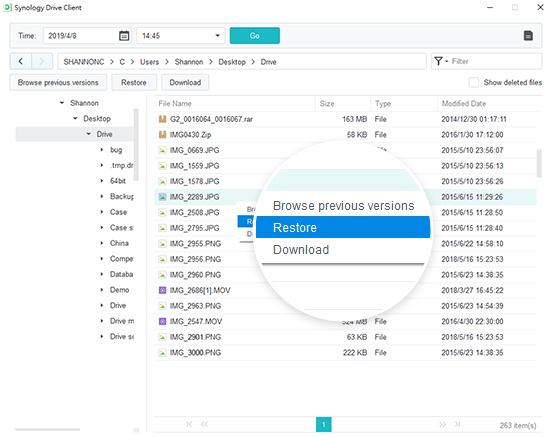Click the Download toolbar button
Viewport: 550px width, 437px height.
185,82
